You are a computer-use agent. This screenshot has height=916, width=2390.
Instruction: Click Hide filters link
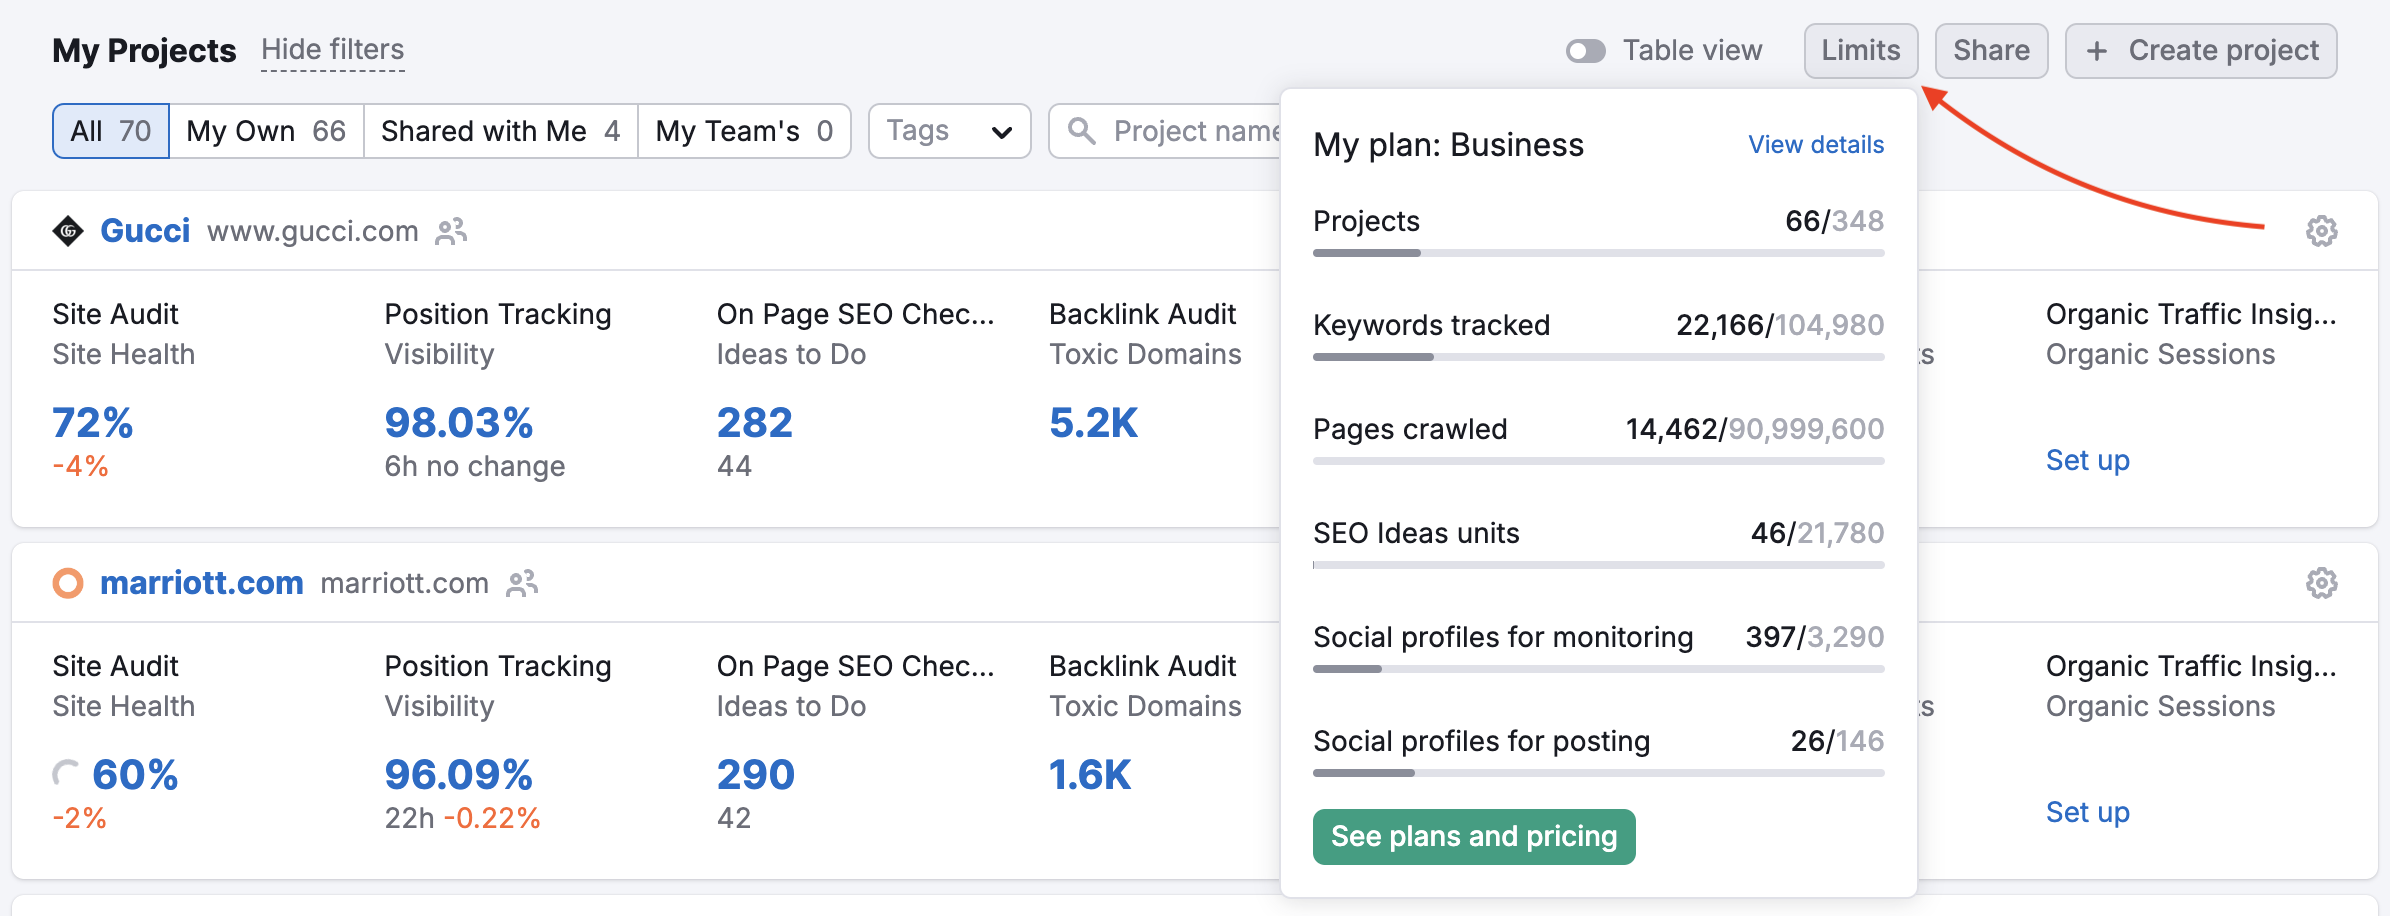pos(332,50)
